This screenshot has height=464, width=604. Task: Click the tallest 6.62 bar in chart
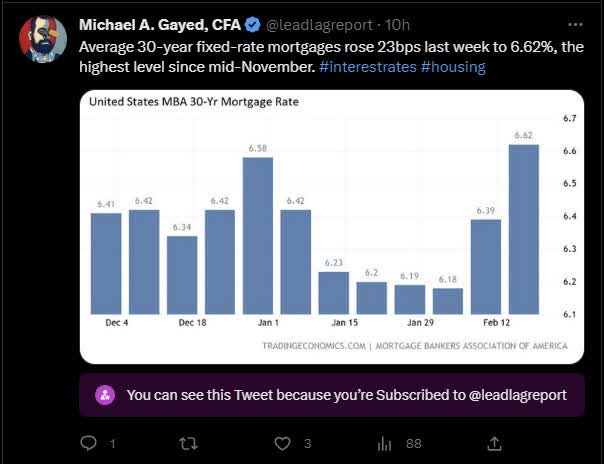point(524,229)
